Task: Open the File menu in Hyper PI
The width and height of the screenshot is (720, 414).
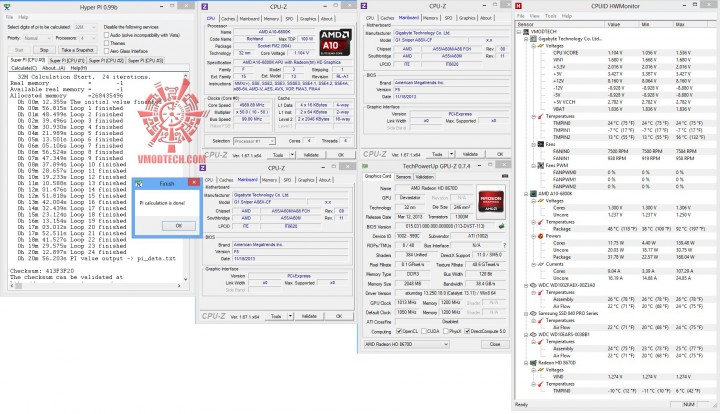Action: click(9, 17)
